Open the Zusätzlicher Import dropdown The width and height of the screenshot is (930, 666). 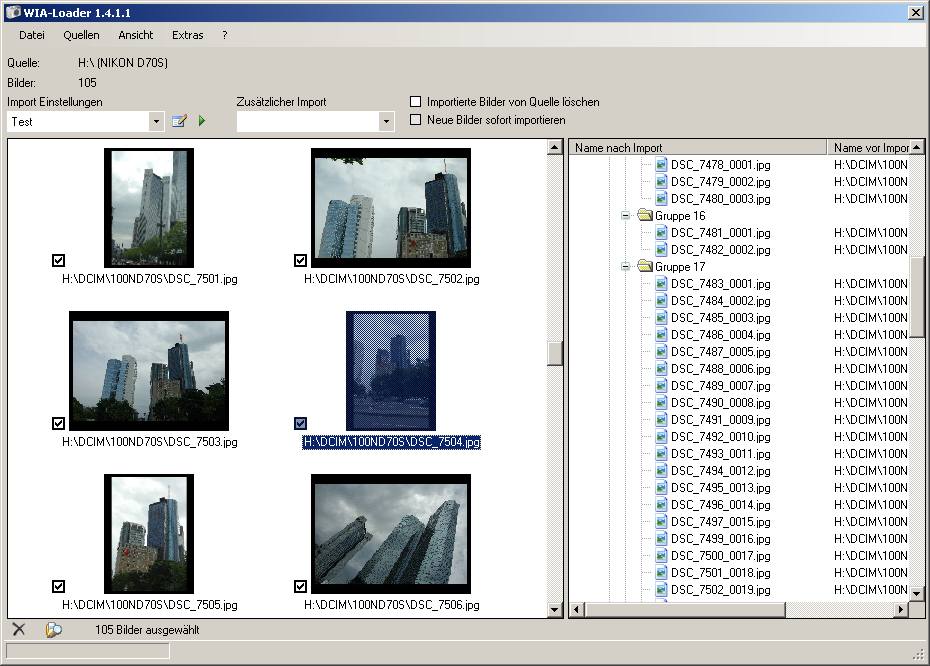coord(386,121)
